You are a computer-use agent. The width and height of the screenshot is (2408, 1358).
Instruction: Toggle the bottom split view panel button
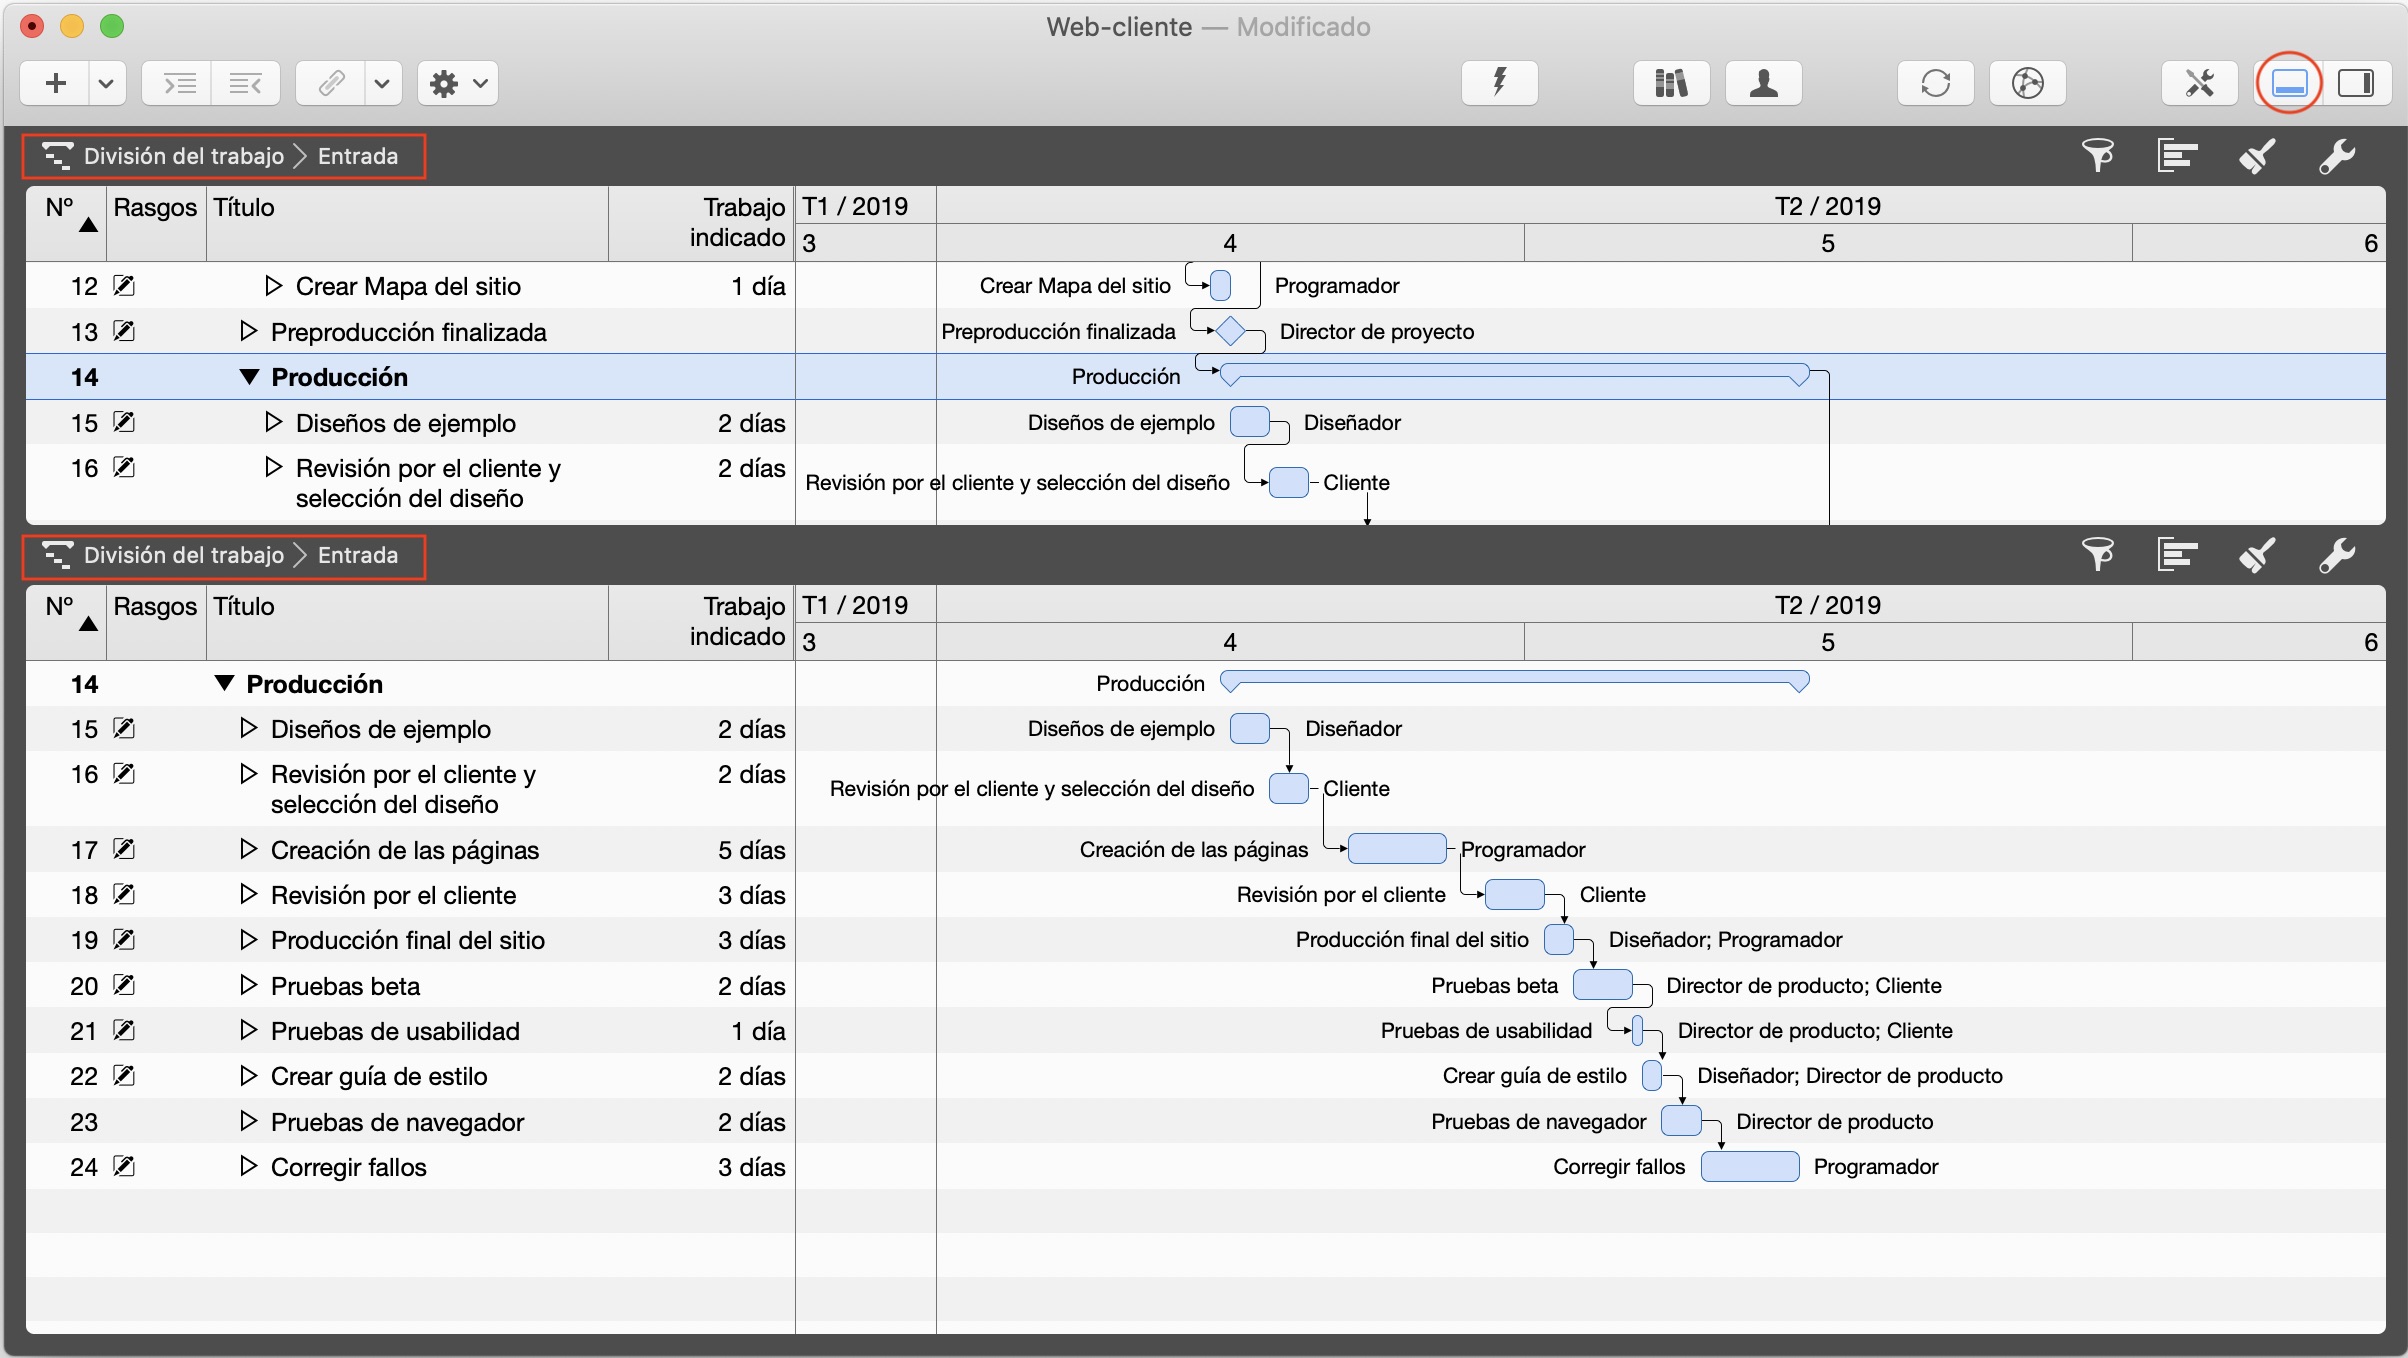click(x=2289, y=83)
